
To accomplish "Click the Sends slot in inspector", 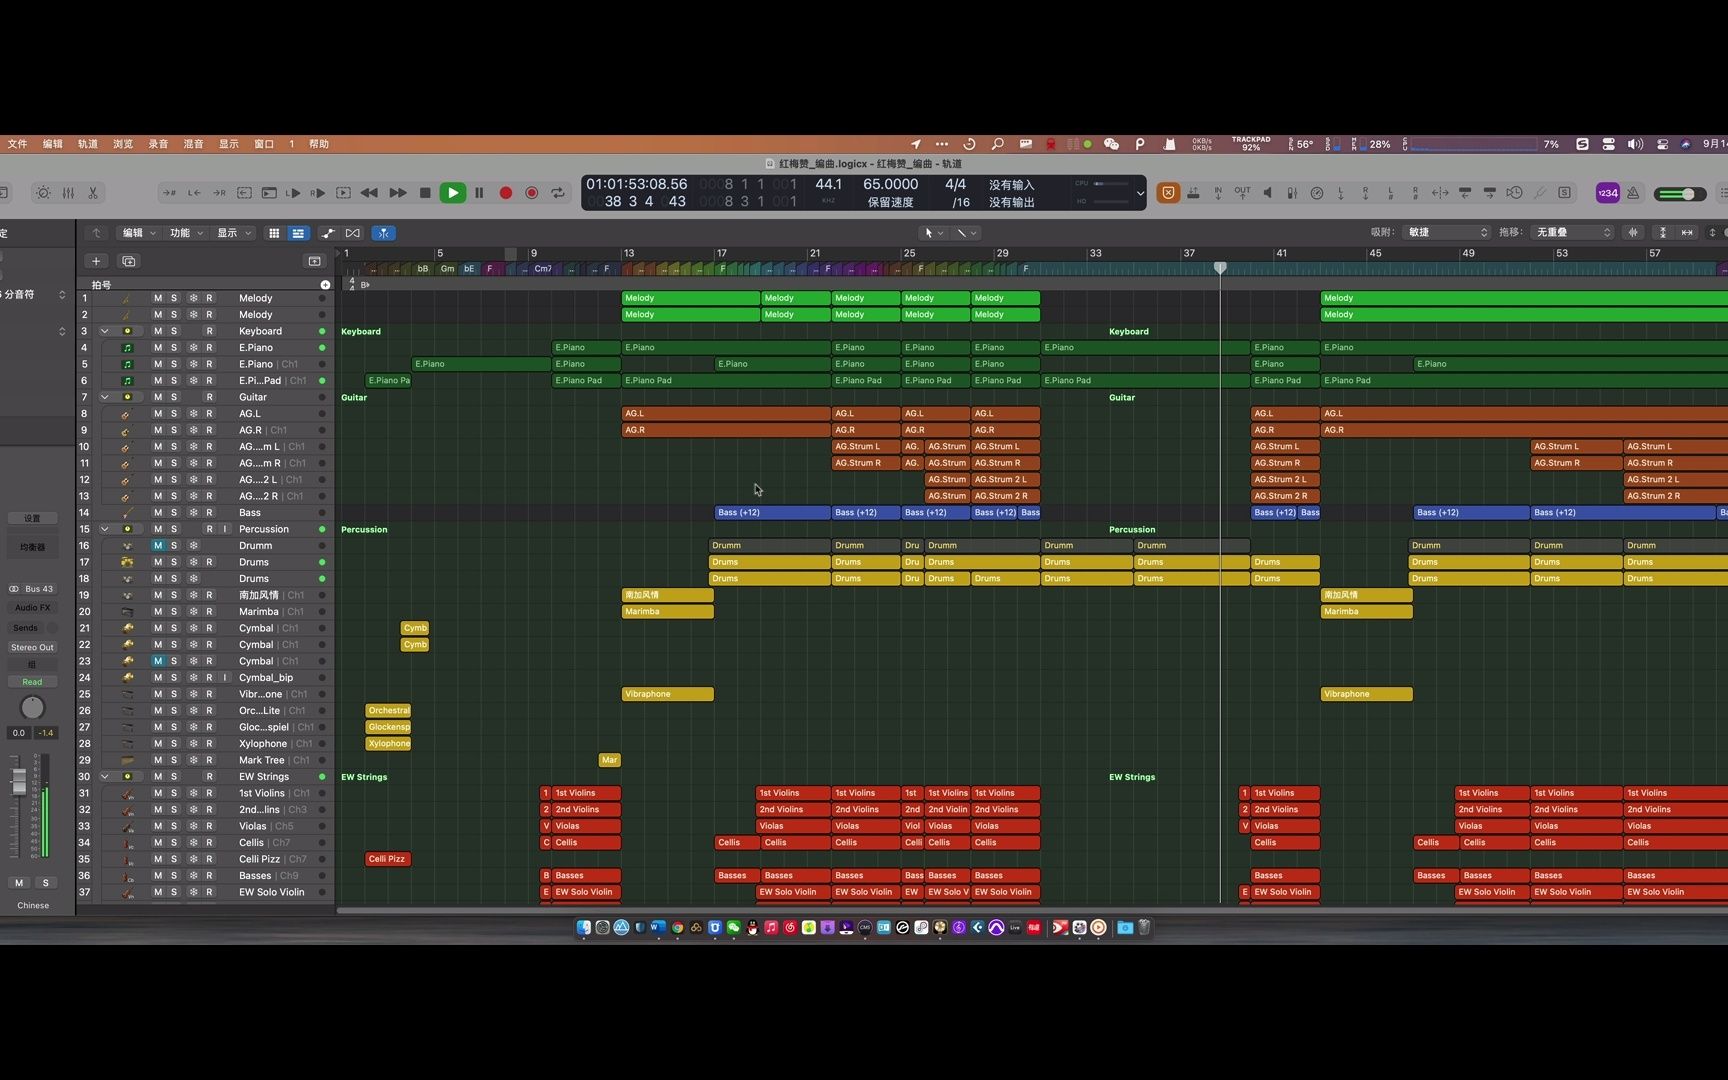I will click(26, 628).
